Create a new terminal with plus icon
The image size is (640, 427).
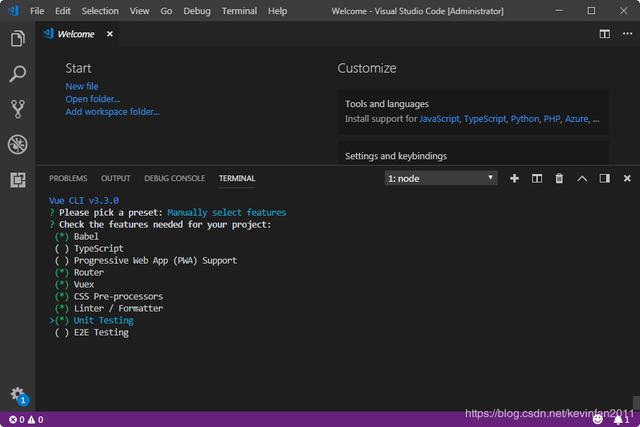tap(514, 178)
